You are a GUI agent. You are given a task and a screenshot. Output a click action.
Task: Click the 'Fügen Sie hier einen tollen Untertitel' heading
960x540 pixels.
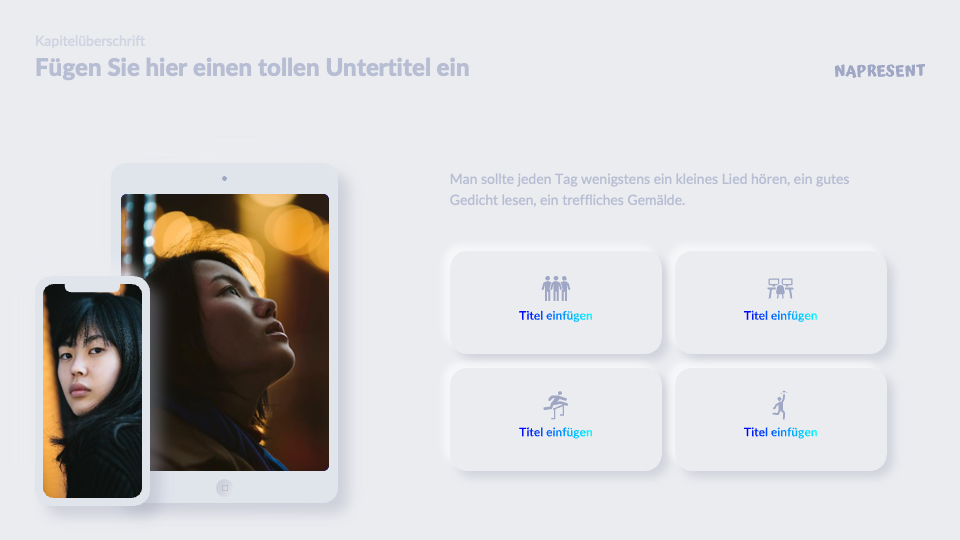coord(252,68)
